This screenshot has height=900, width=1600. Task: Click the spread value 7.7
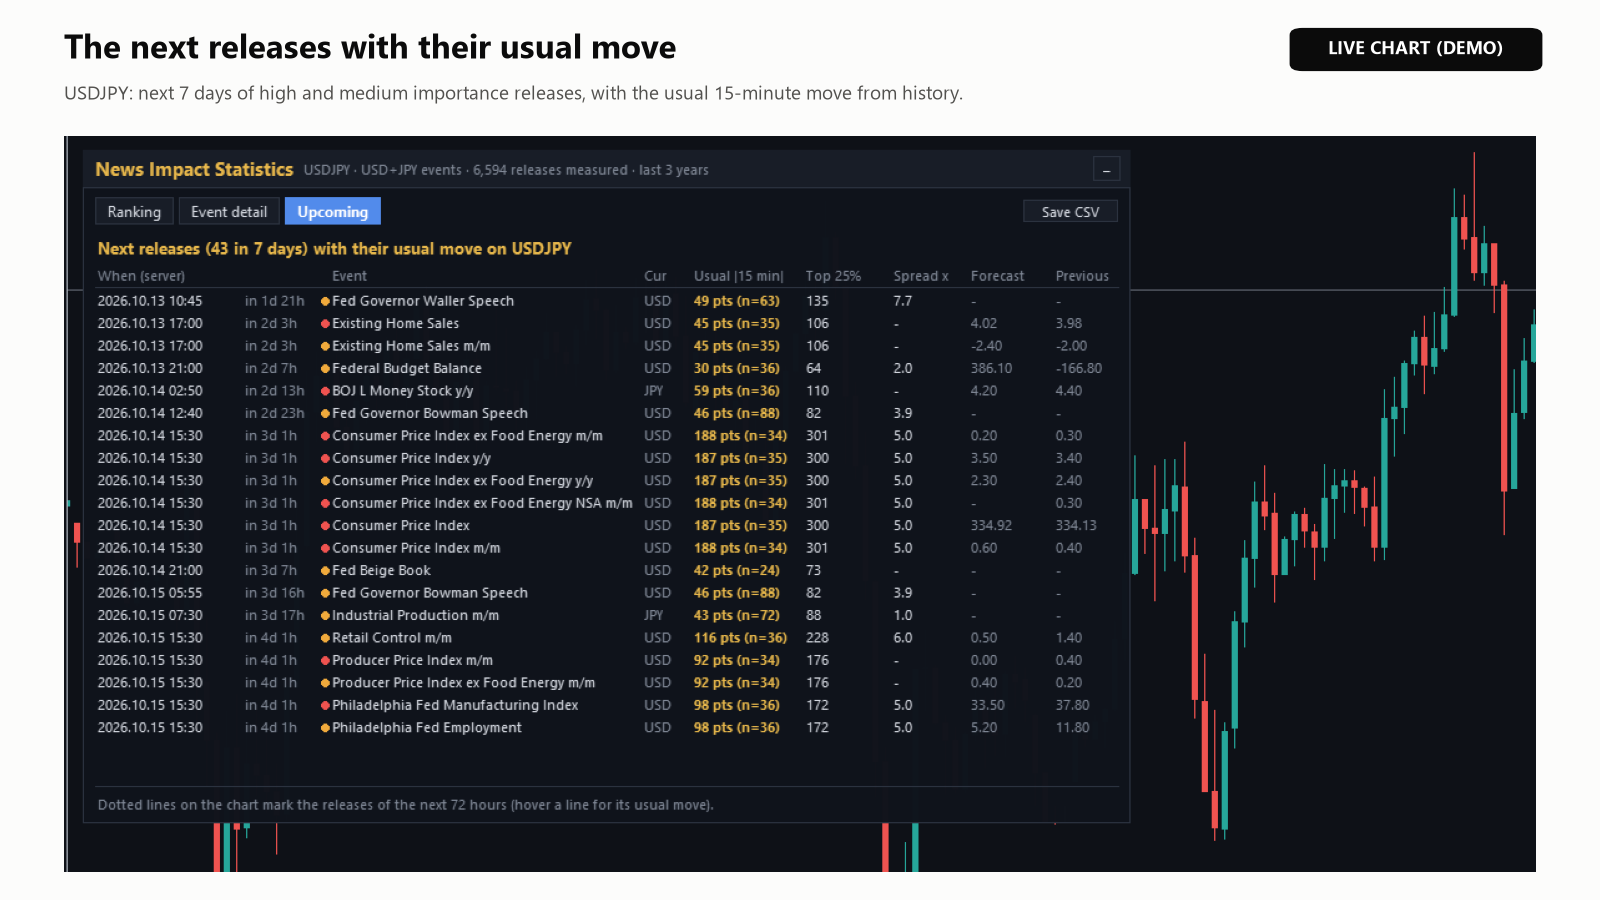[903, 301]
